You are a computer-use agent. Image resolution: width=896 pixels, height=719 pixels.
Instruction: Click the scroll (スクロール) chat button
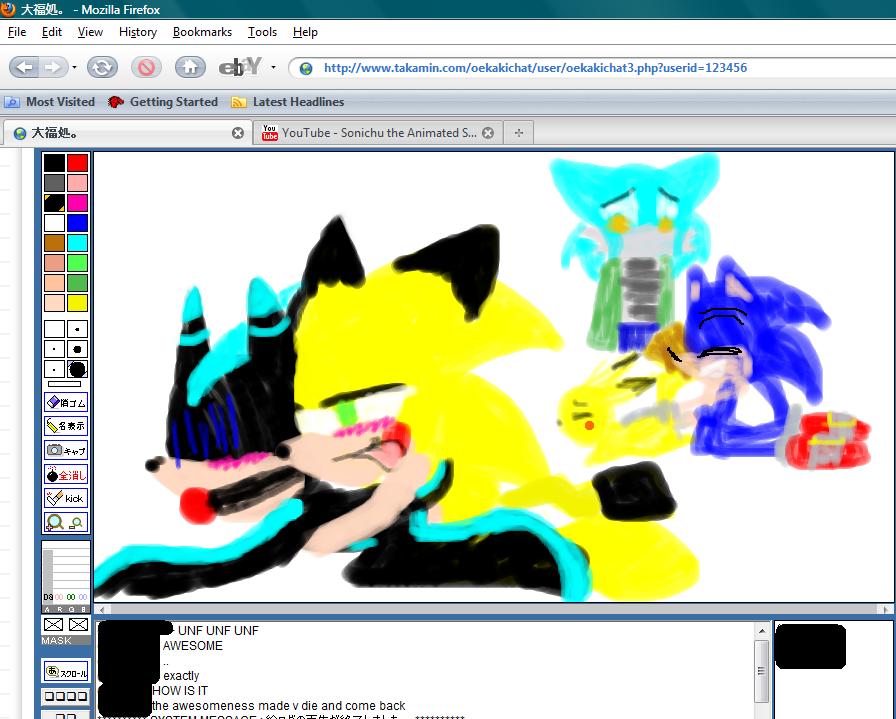pyautogui.click(x=65, y=671)
